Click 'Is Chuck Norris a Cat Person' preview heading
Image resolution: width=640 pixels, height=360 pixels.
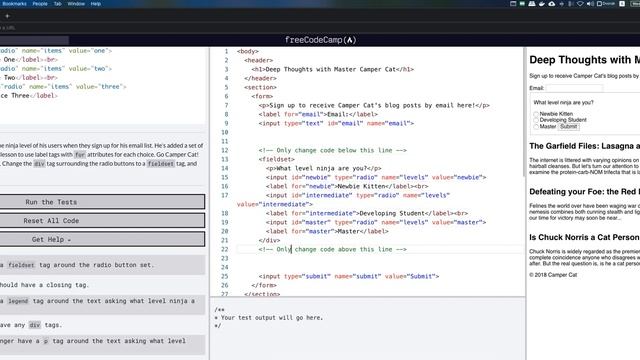[584, 238]
